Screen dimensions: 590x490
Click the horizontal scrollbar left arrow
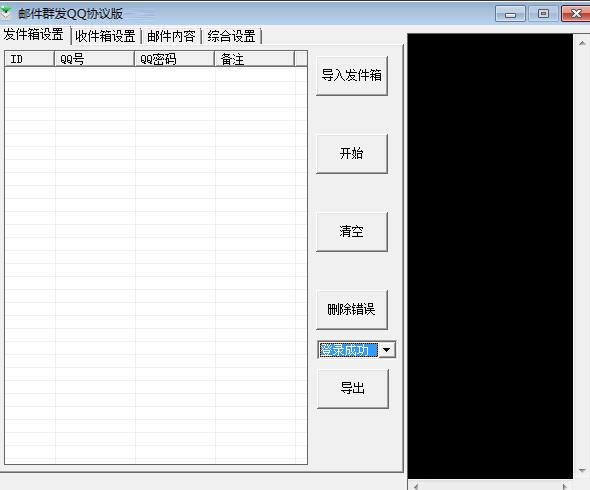[x=416, y=486]
